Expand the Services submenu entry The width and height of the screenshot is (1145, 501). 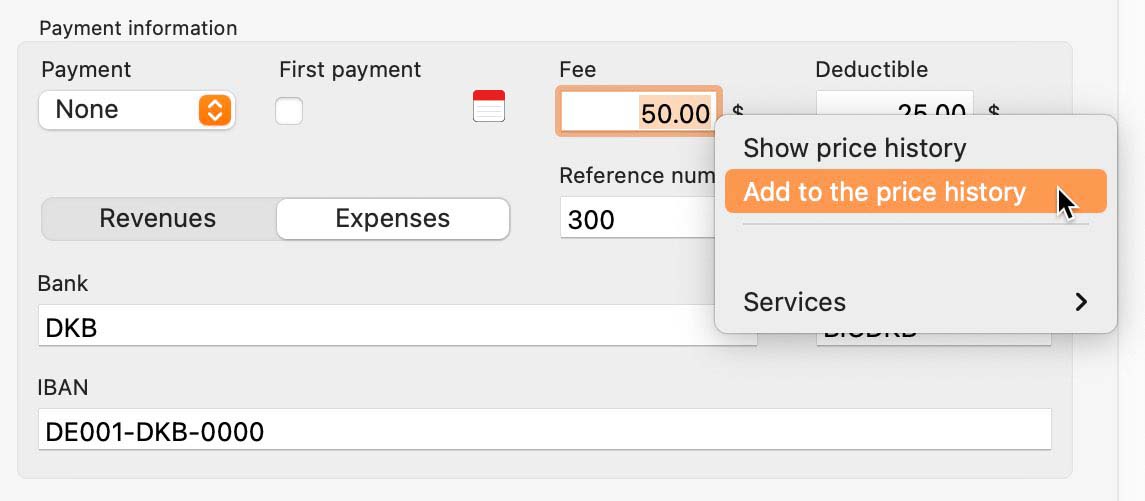[916, 302]
